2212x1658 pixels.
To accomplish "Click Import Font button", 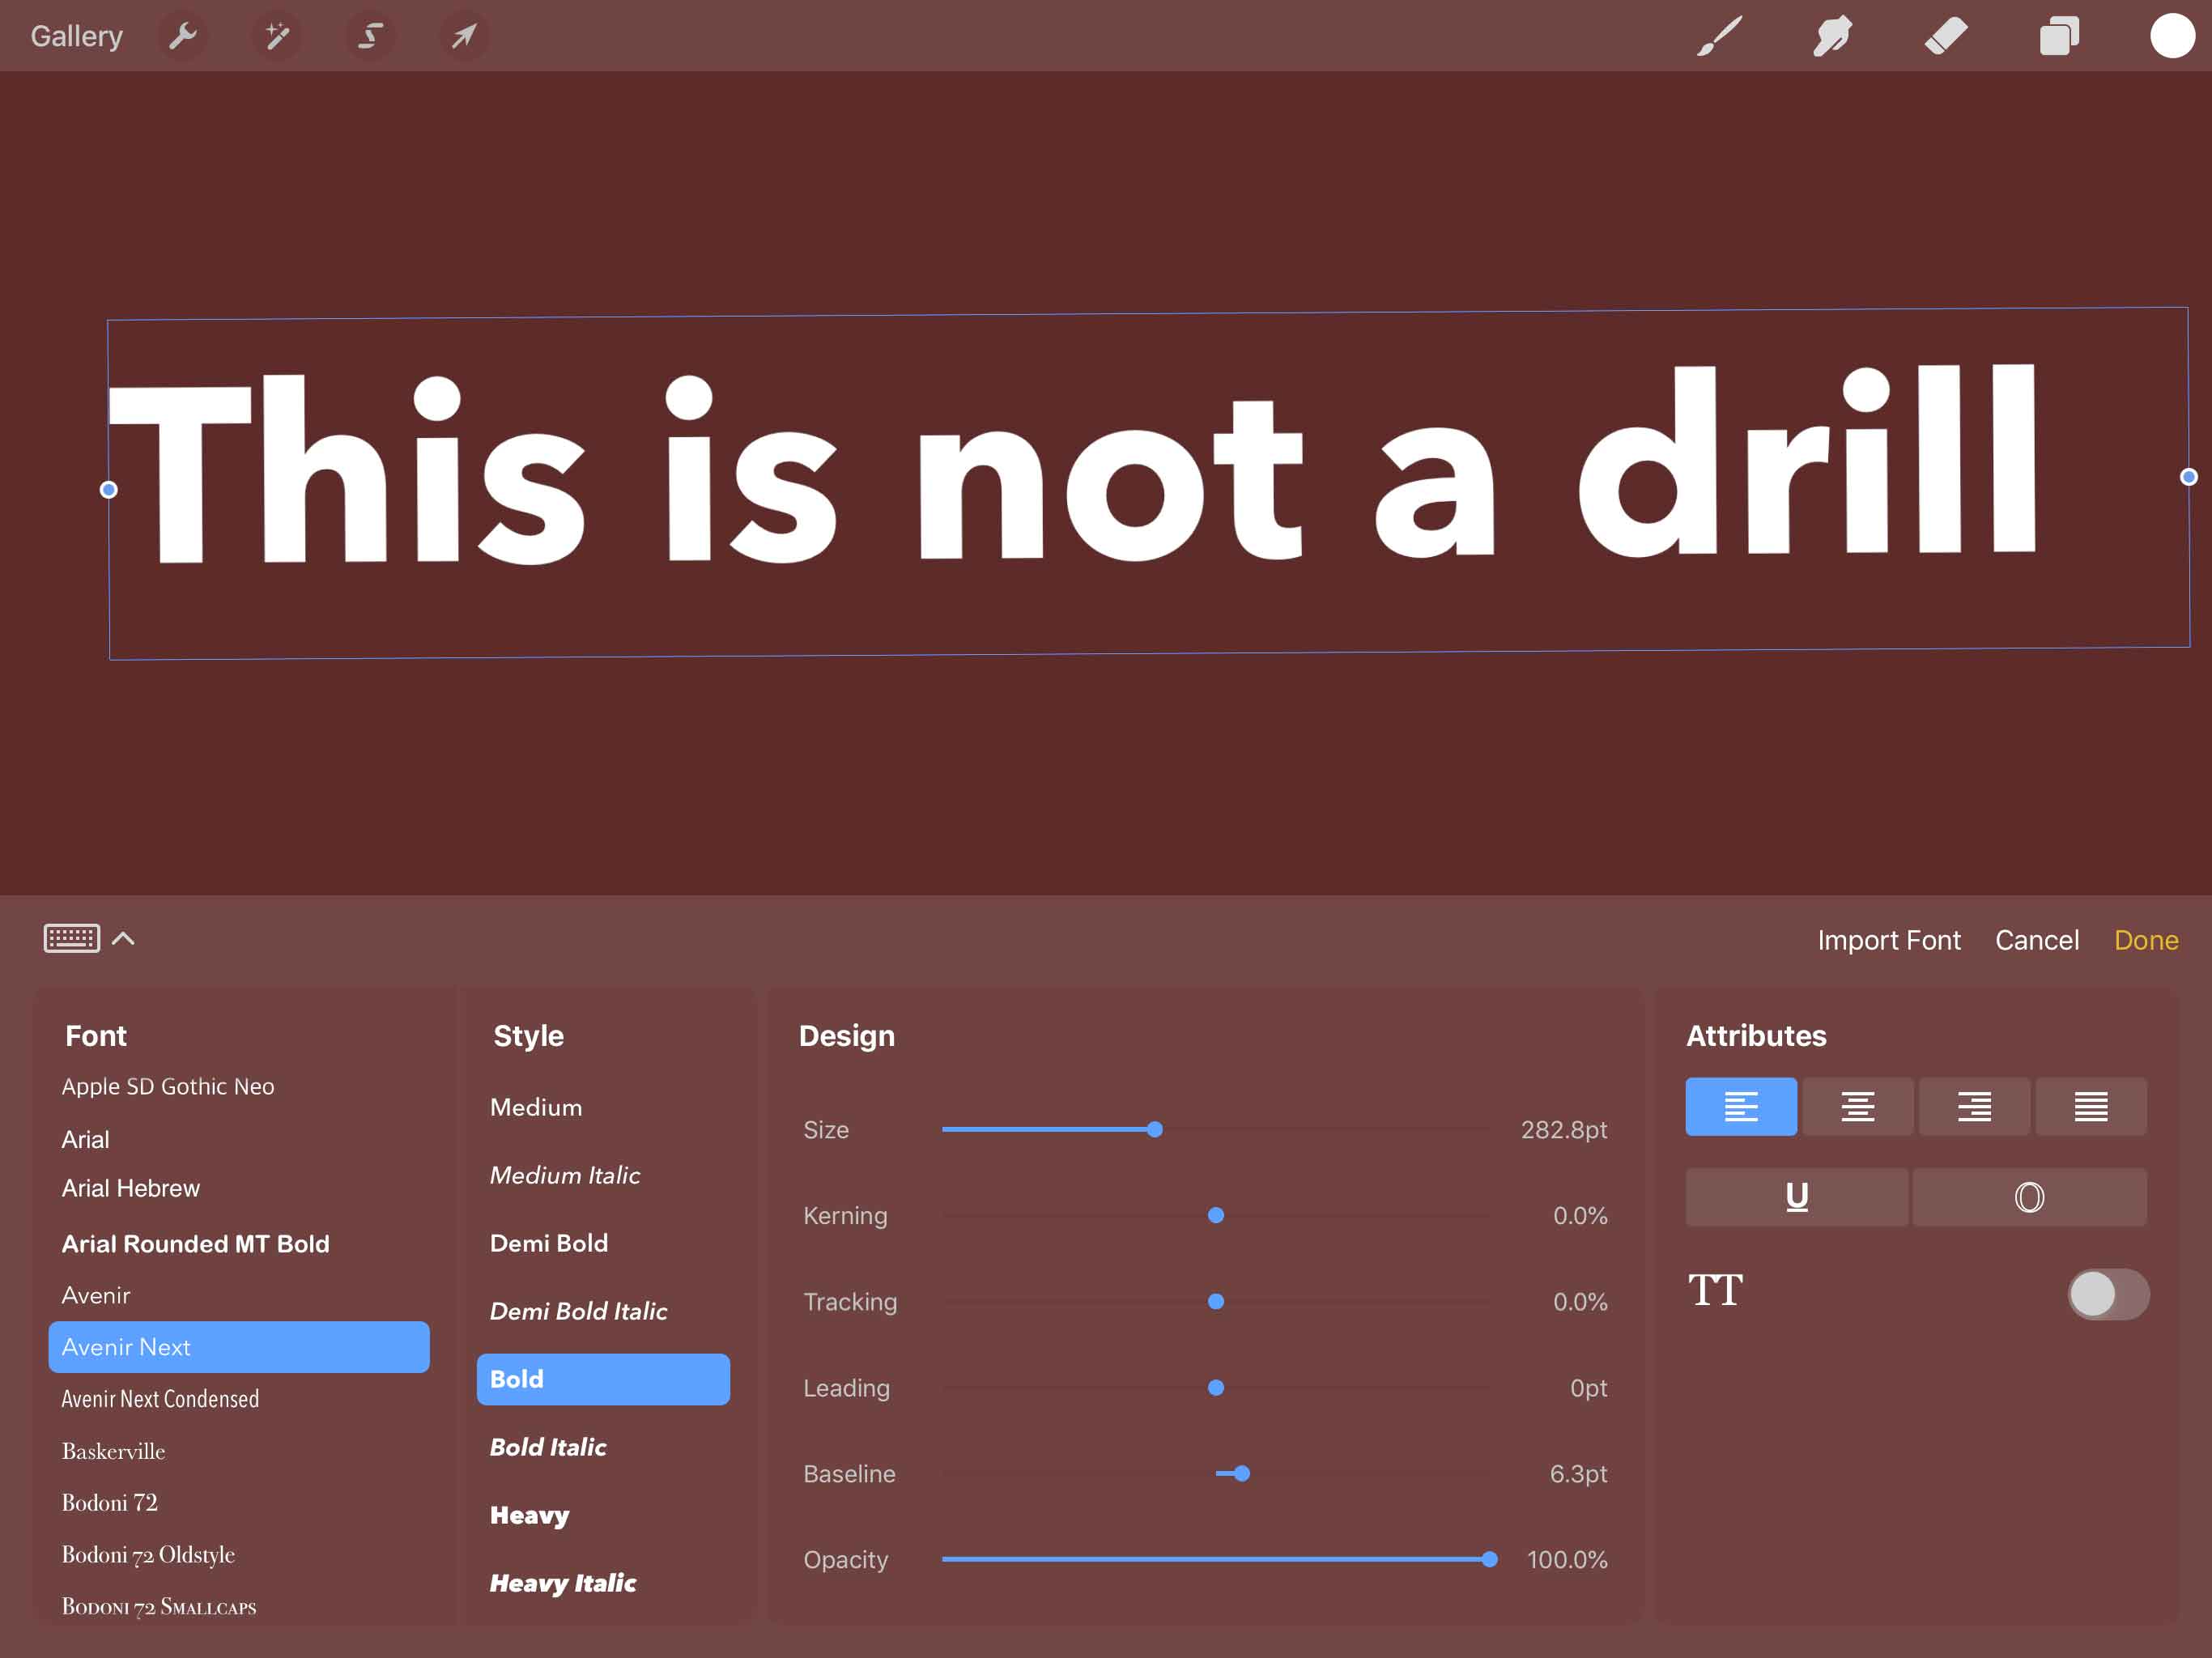I will 1888,939.
